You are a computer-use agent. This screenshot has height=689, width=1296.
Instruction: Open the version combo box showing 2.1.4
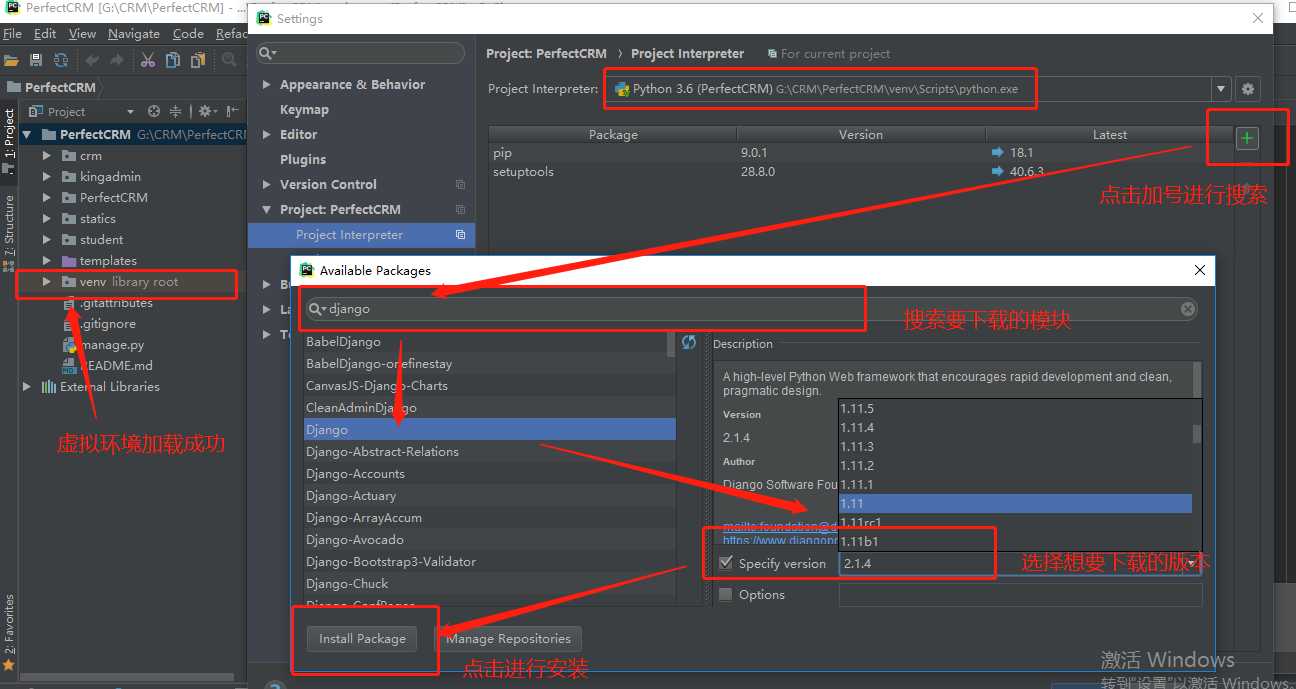[1020, 563]
